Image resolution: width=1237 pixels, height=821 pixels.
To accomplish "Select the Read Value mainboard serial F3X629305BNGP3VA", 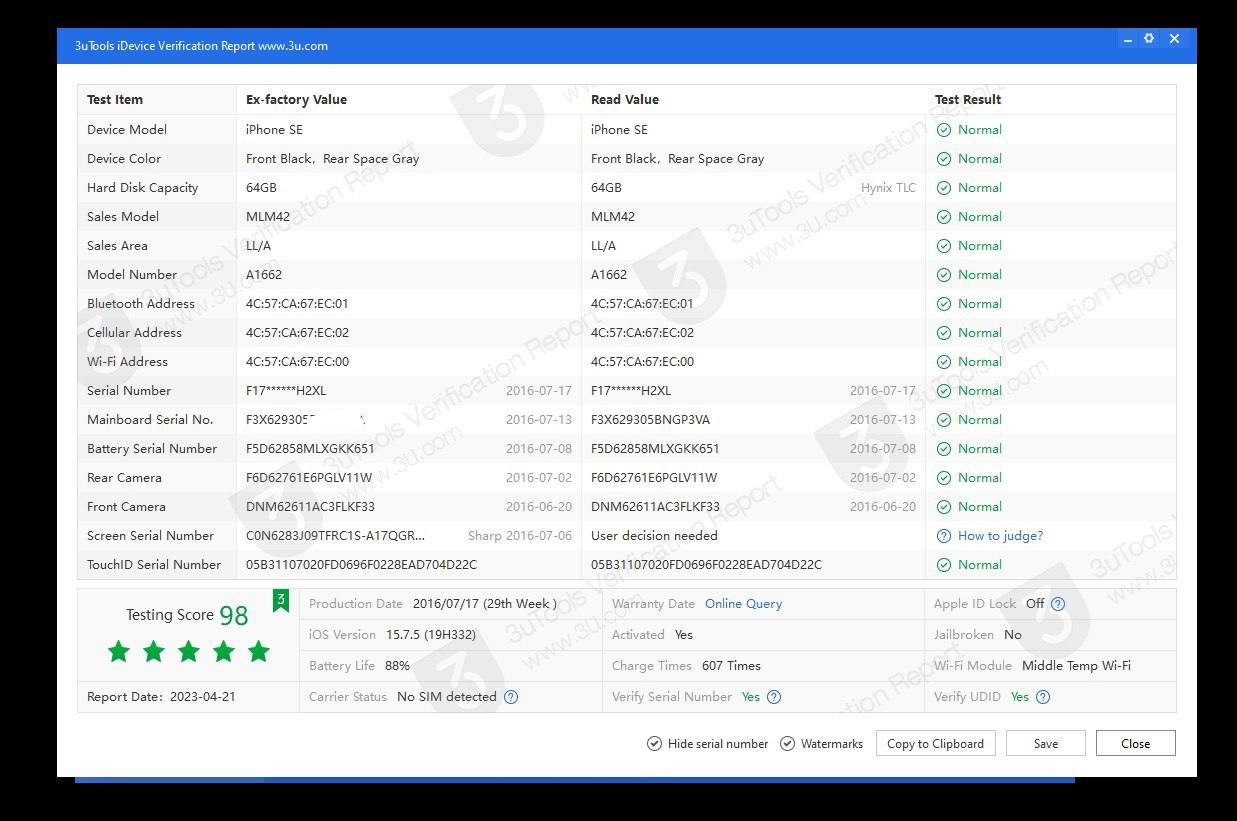I will 650,420.
